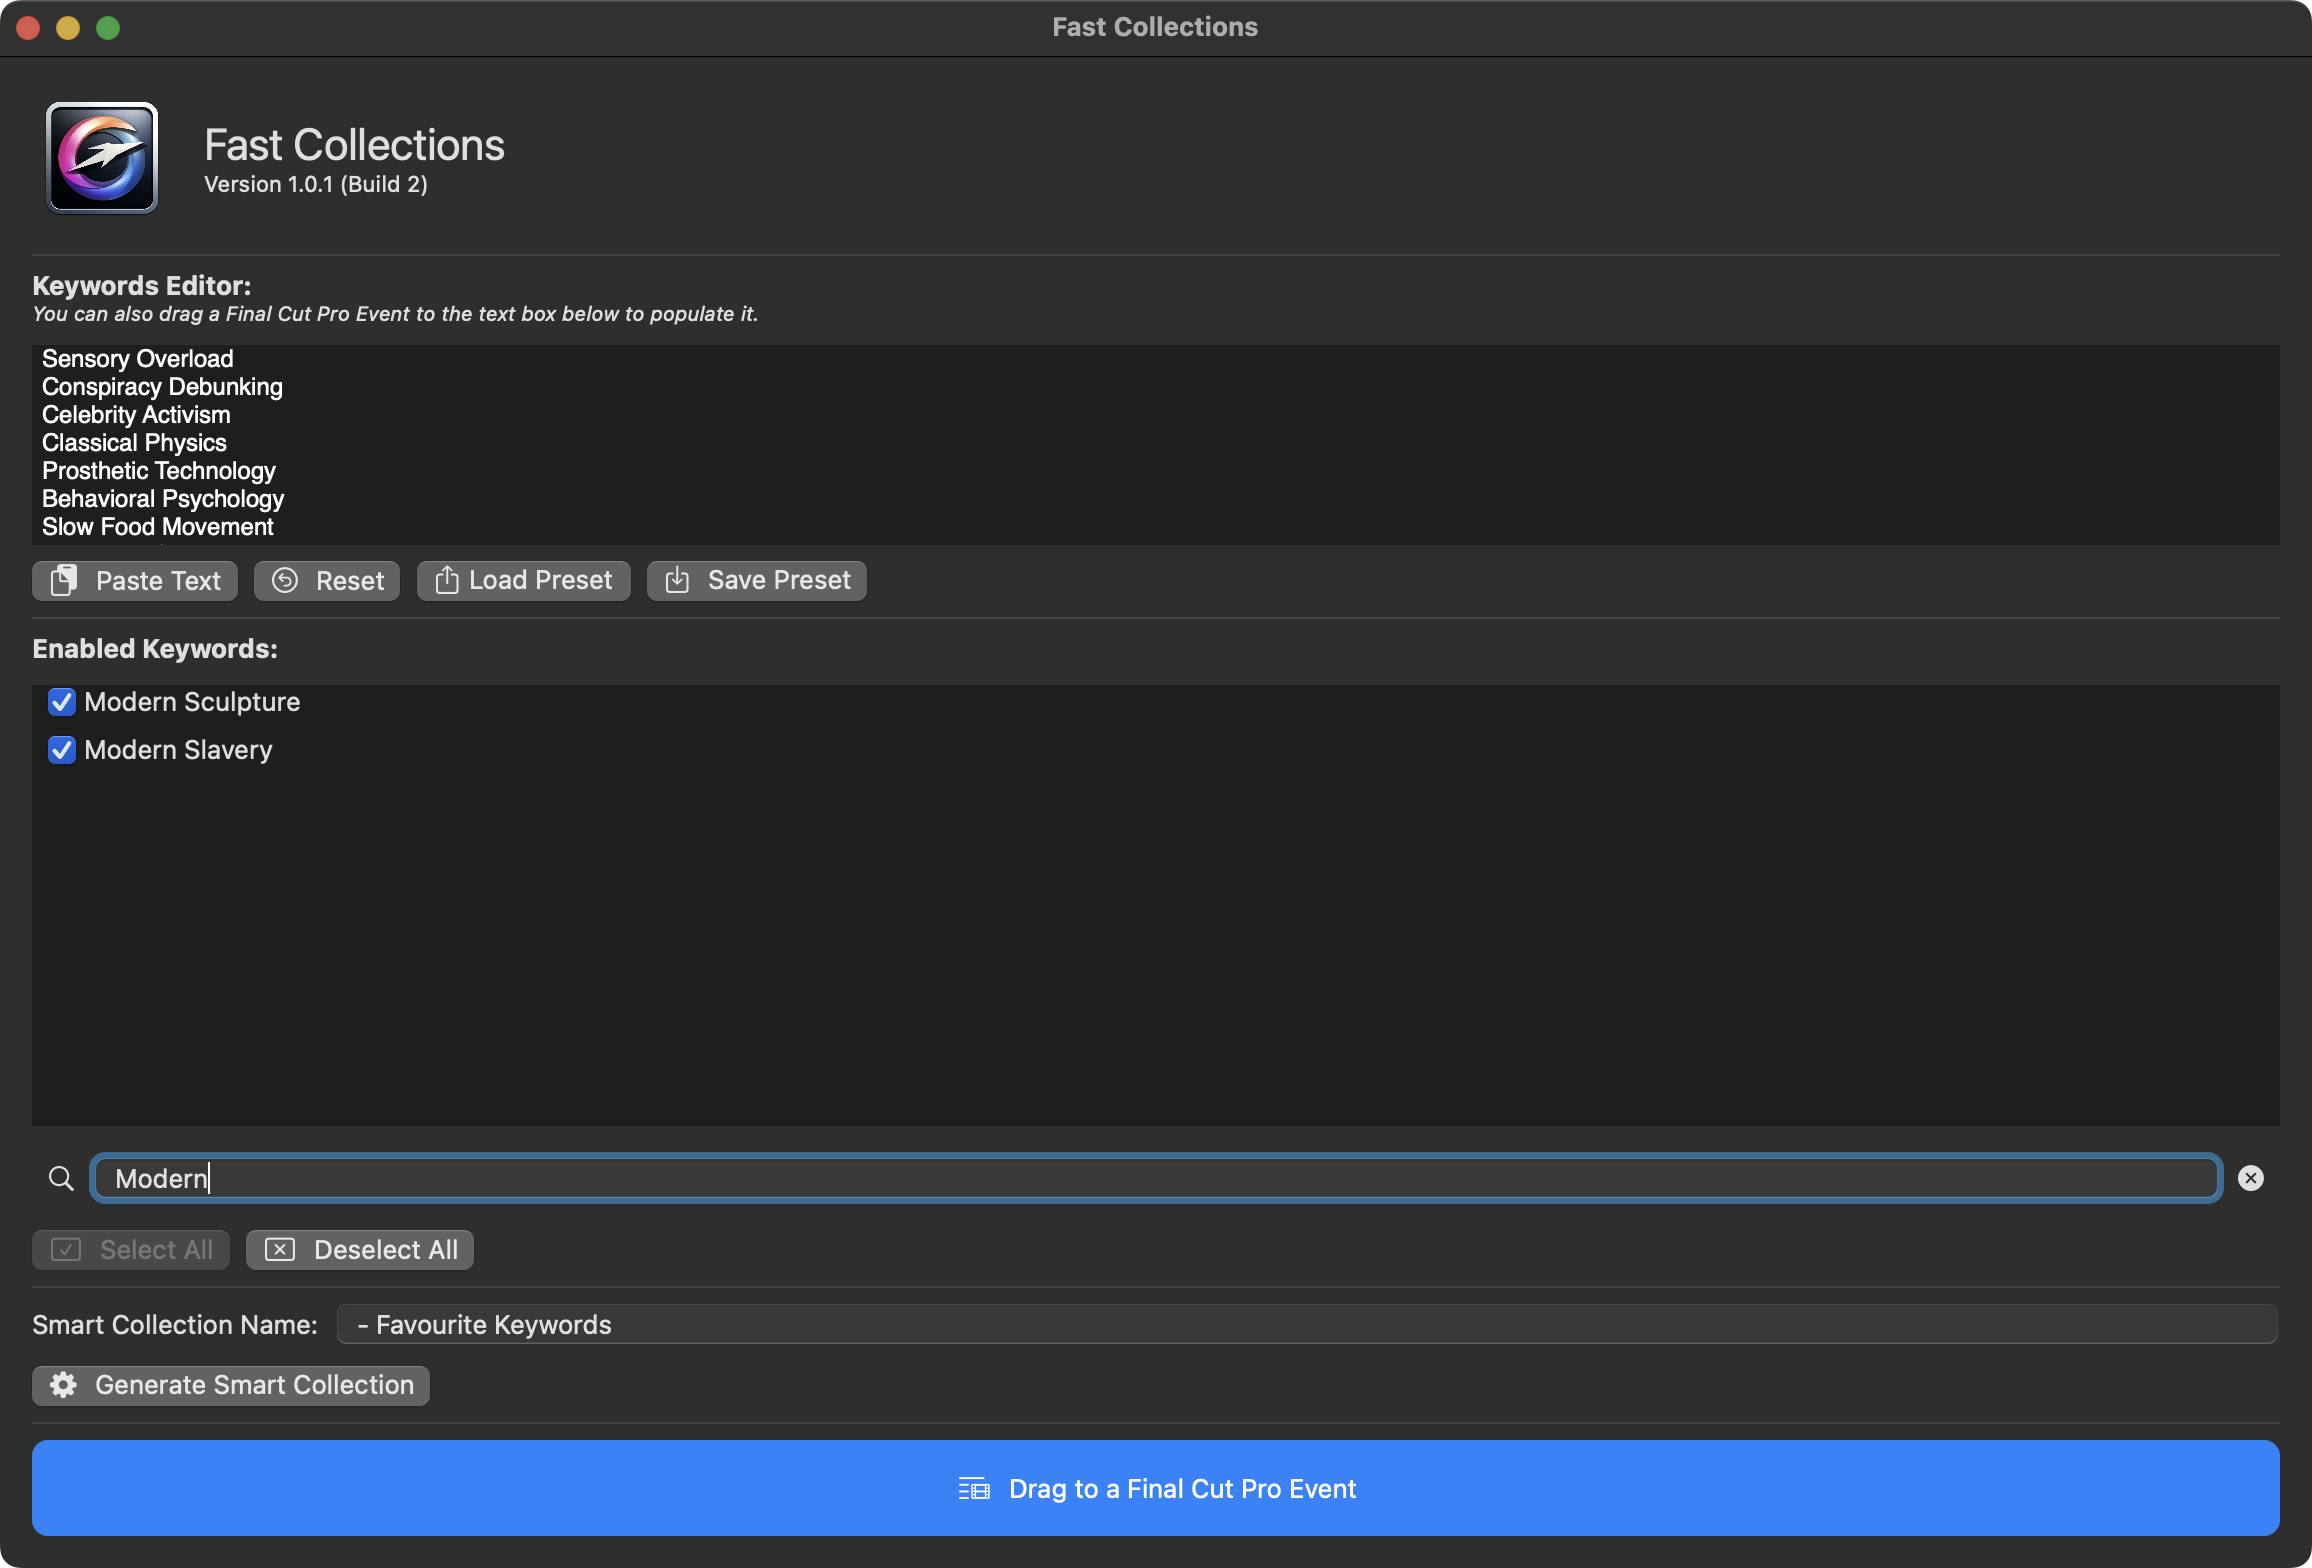This screenshot has width=2312, height=1568.
Task: Click the Deselect All button
Action: (x=360, y=1250)
